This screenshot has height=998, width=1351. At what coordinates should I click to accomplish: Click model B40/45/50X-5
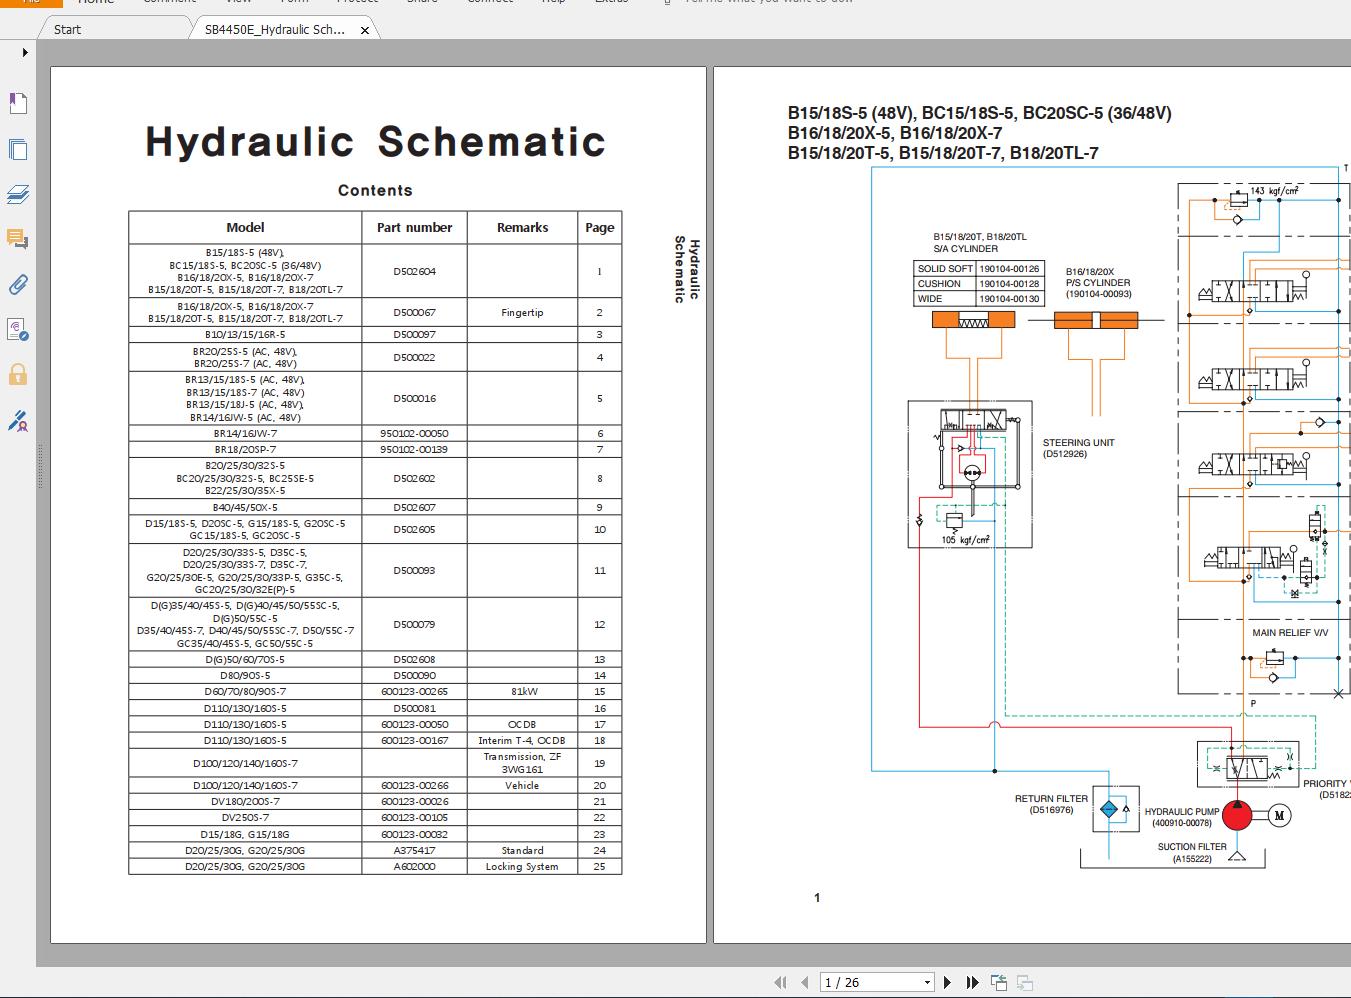245,507
